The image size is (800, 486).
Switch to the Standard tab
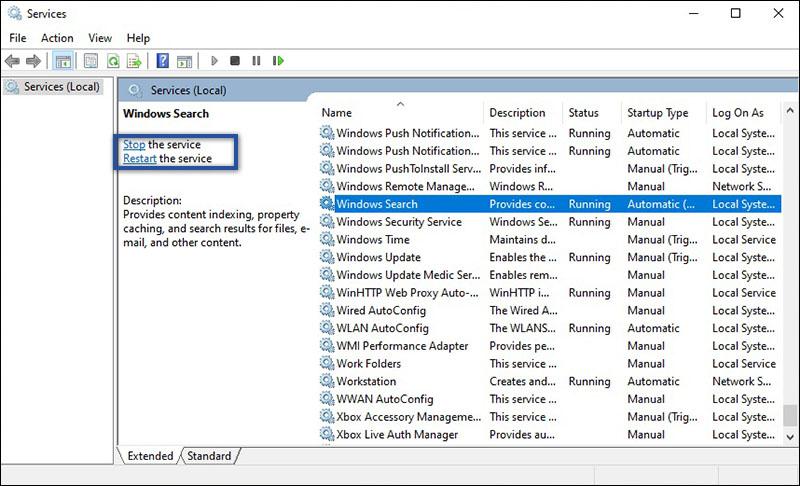[x=209, y=456]
